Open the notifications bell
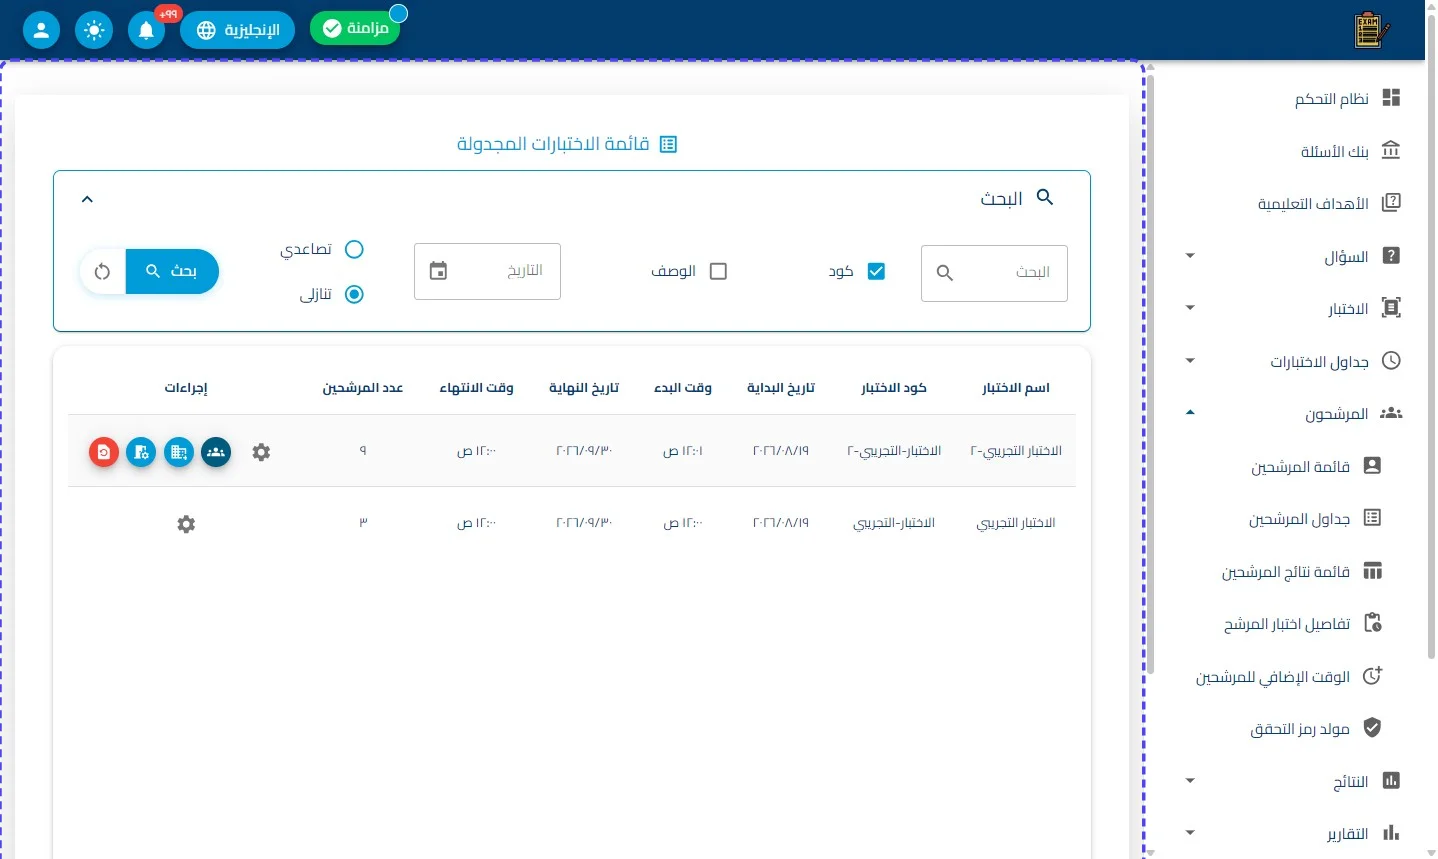Screen dimensions: 1438x859 point(146,30)
